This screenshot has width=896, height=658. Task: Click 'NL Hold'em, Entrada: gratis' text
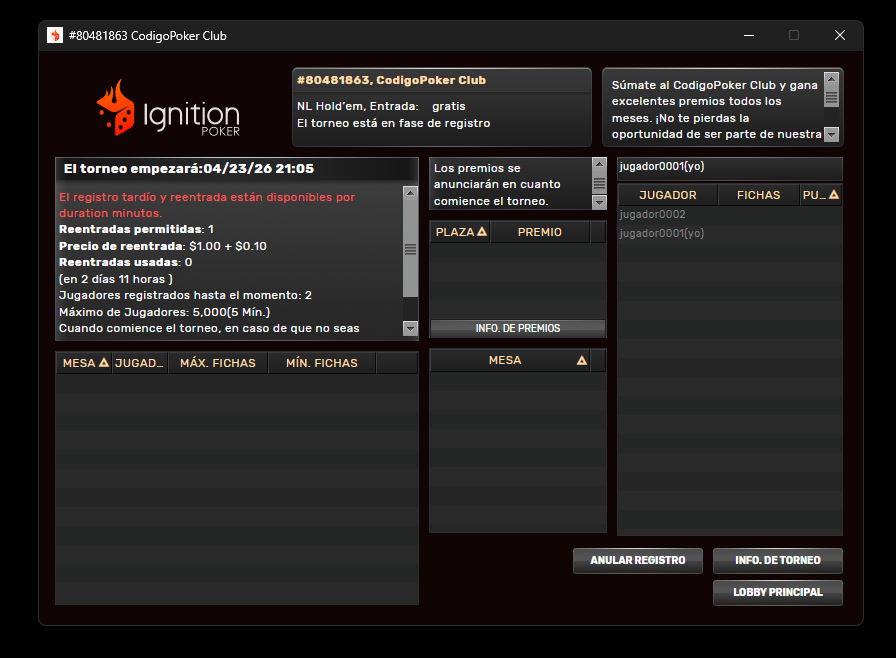pos(381,106)
